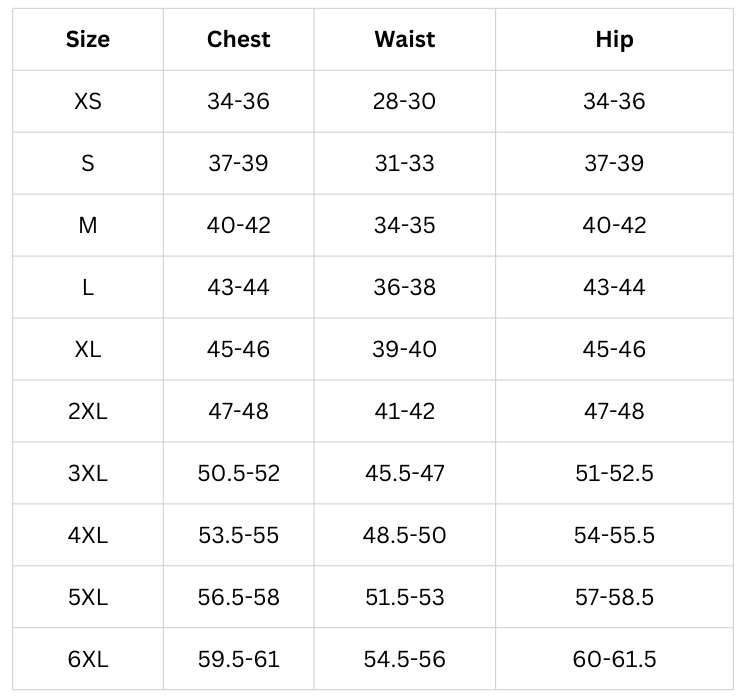Select the Hip column header

tap(614, 40)
